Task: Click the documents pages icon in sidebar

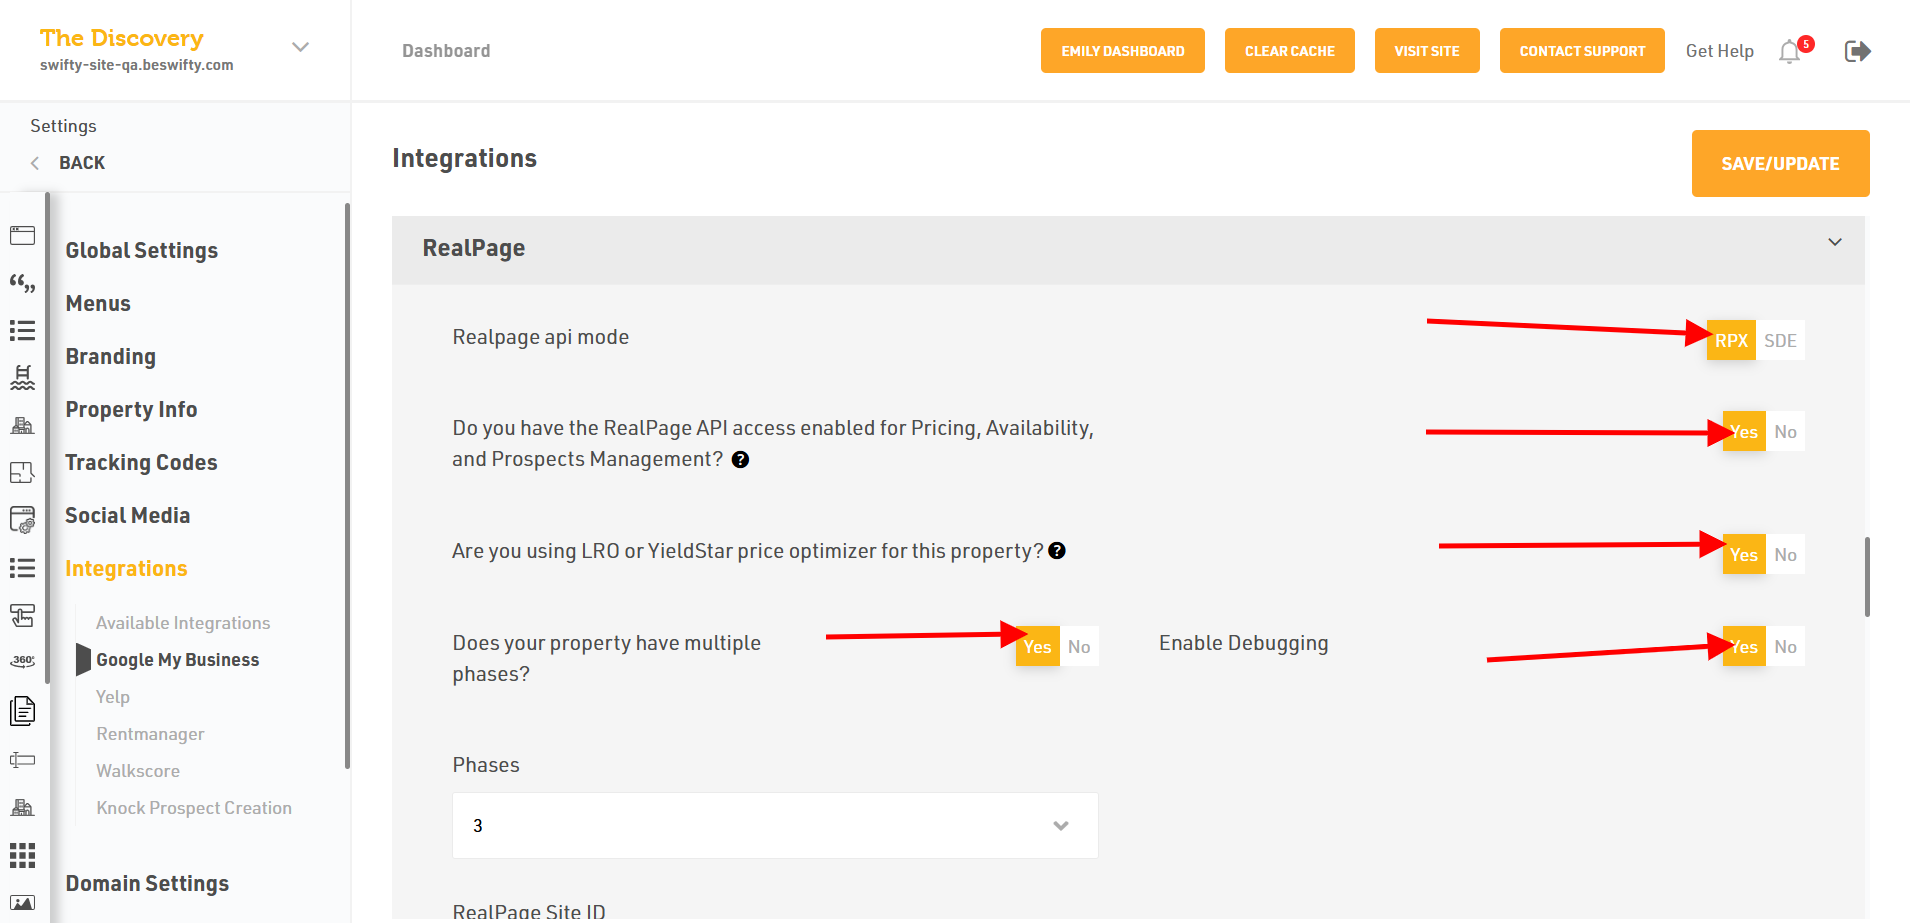Action: [22, 711]
